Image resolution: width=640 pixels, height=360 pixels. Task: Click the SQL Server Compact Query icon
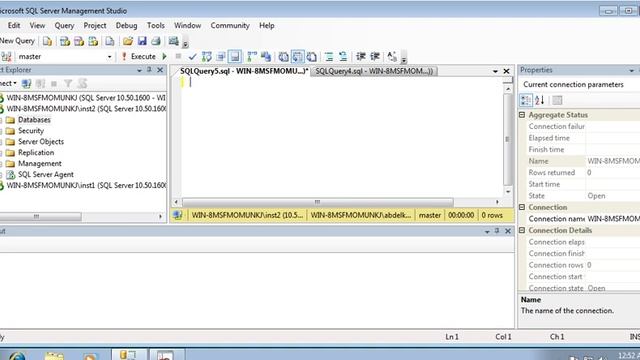coord(110,41)
